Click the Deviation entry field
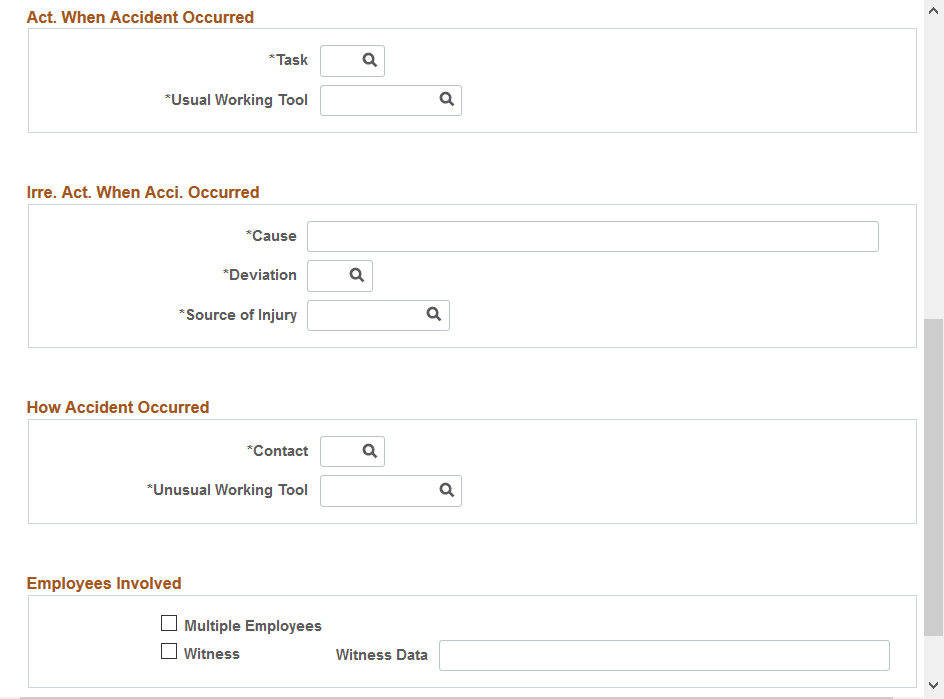The width and height of the screenshot is (944, 699). 328,275
